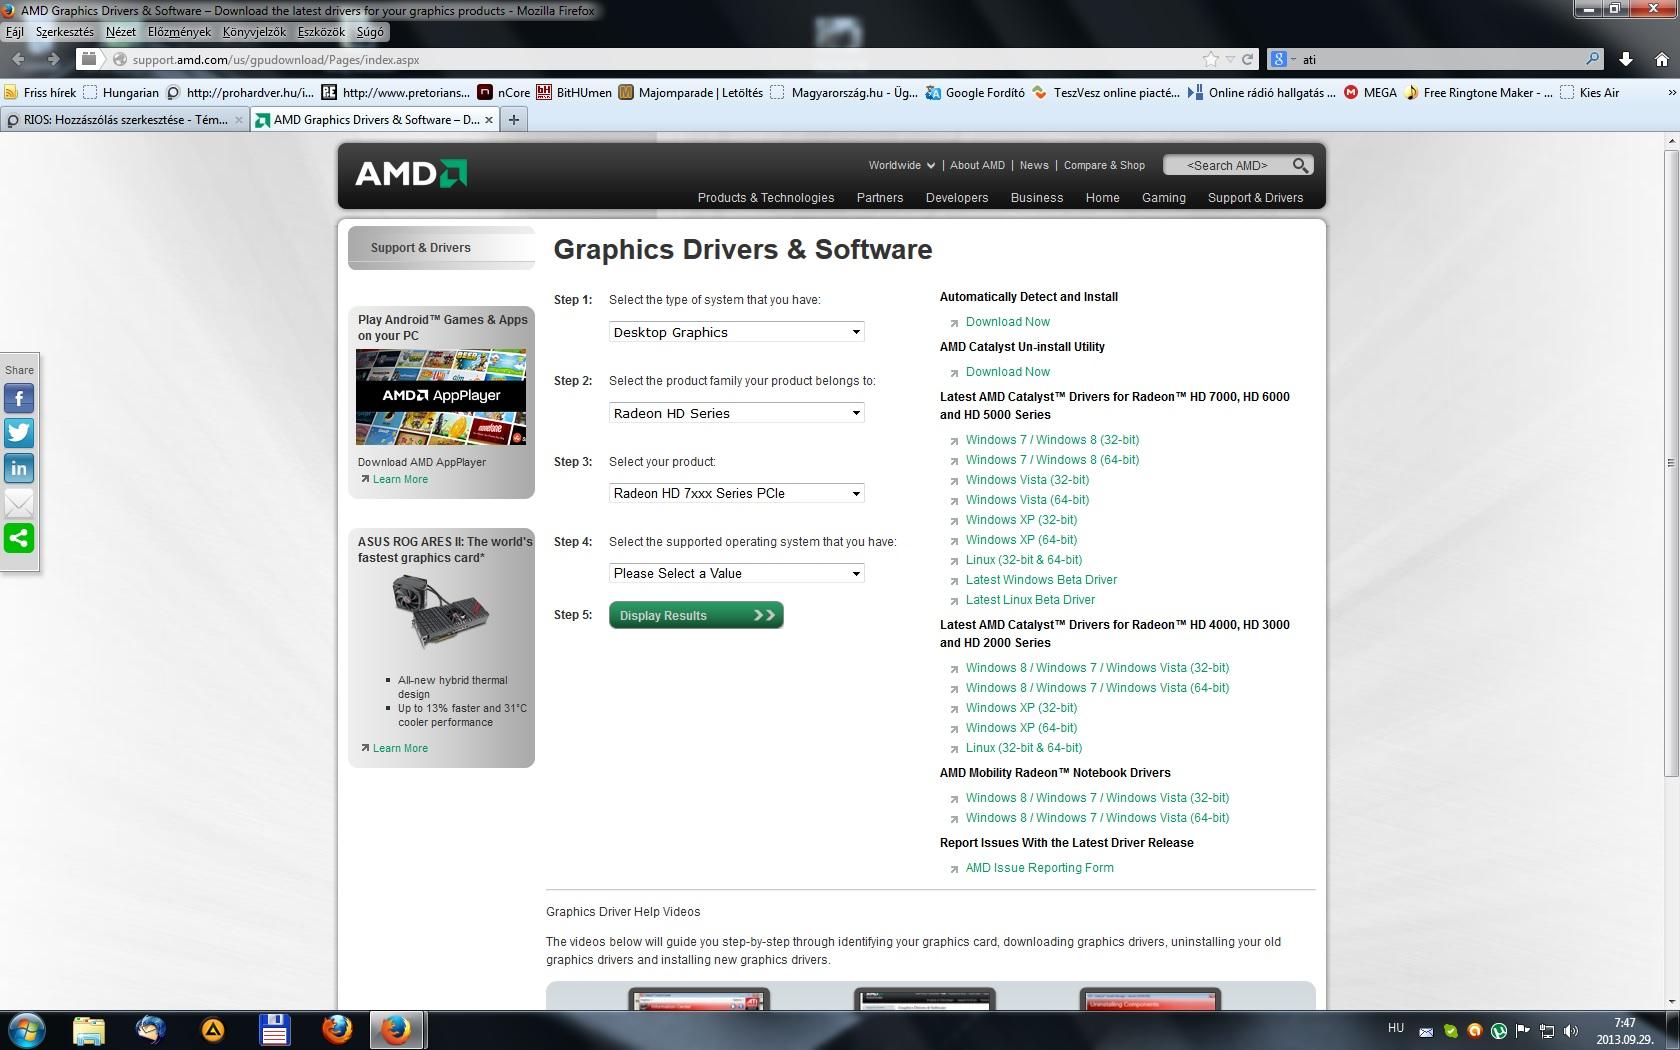Viewport: 1680px width, 1050px height.
Task: Share page on Facebook
Action: 19,399
